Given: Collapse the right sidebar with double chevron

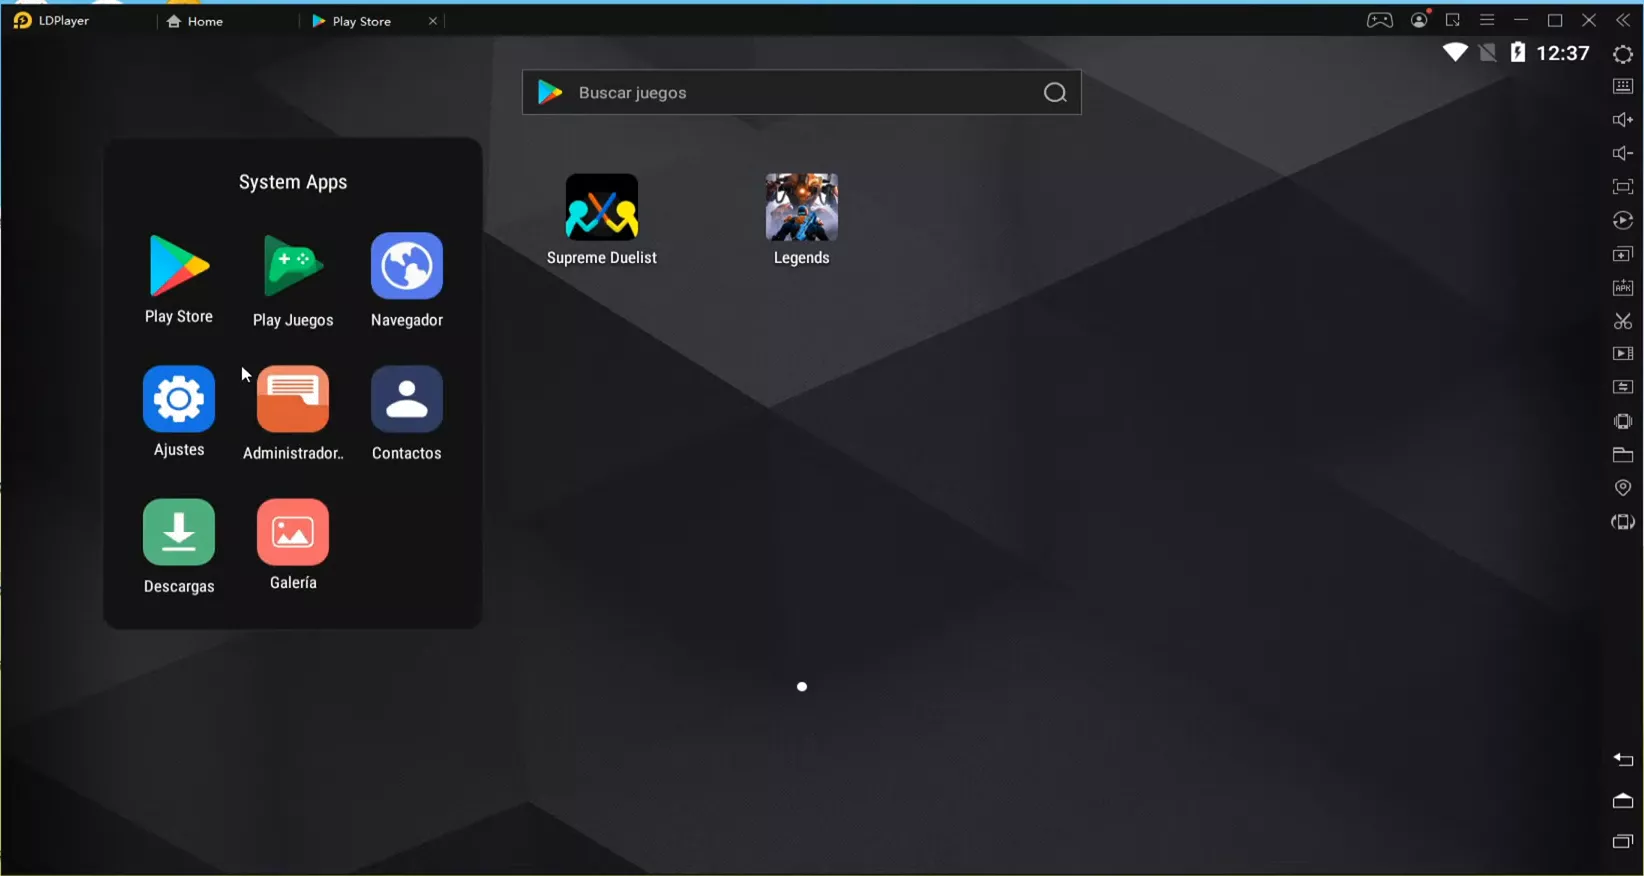Looking at the screenshot, I should [x=1623, y=20].
